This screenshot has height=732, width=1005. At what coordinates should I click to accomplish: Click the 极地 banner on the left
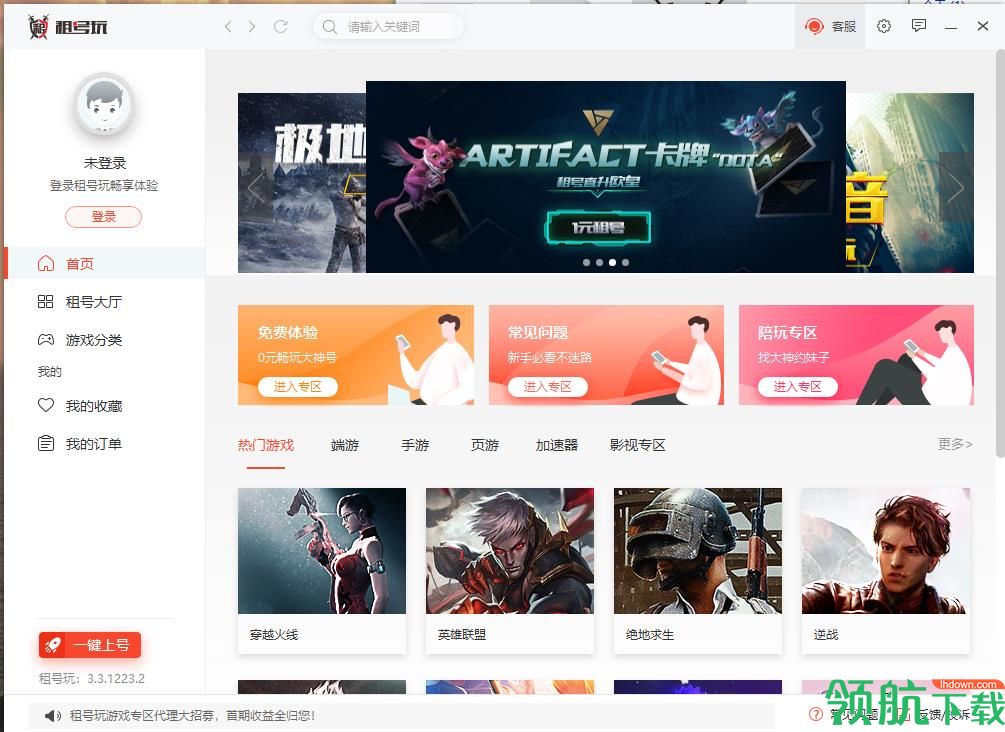tap(302, 183)
